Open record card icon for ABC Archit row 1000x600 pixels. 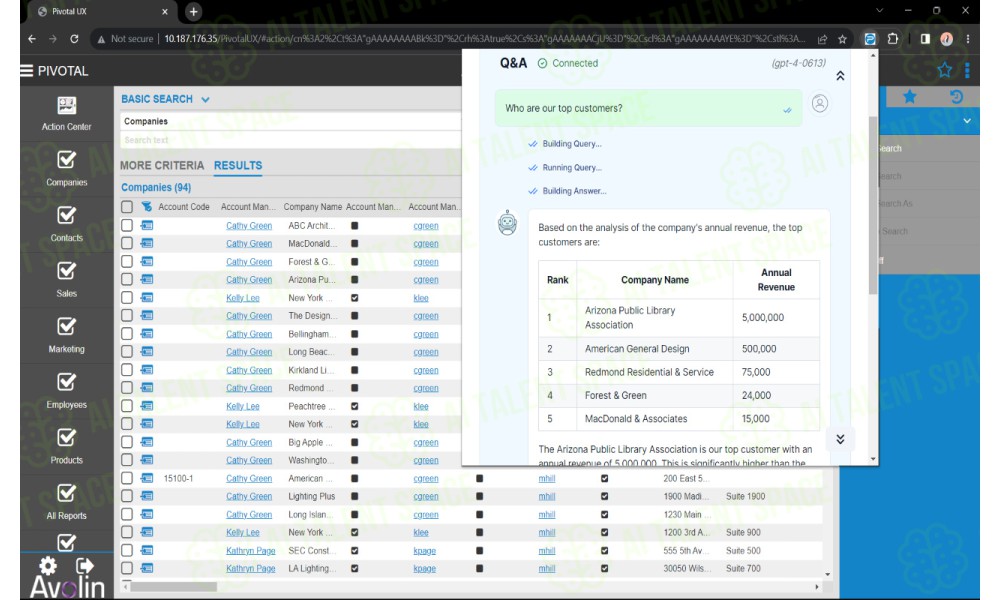[x=147, y=225]
